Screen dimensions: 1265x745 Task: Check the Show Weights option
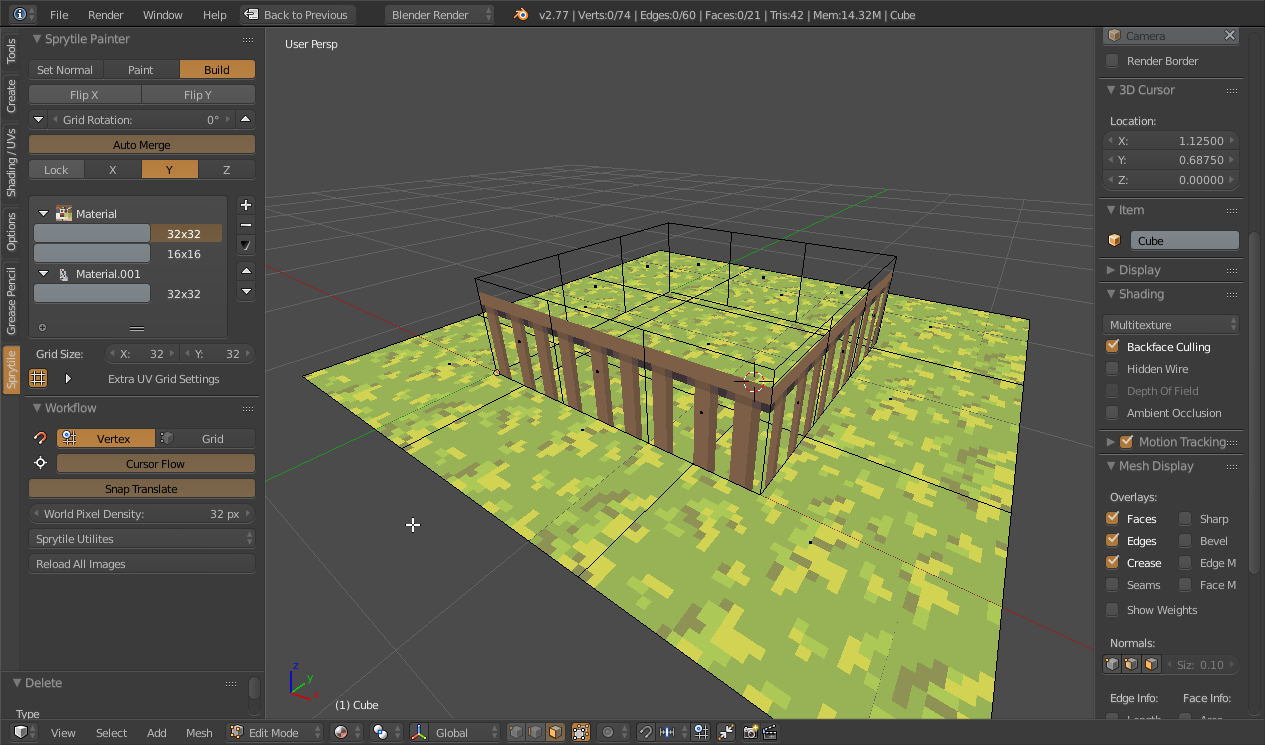(1112, 609)
